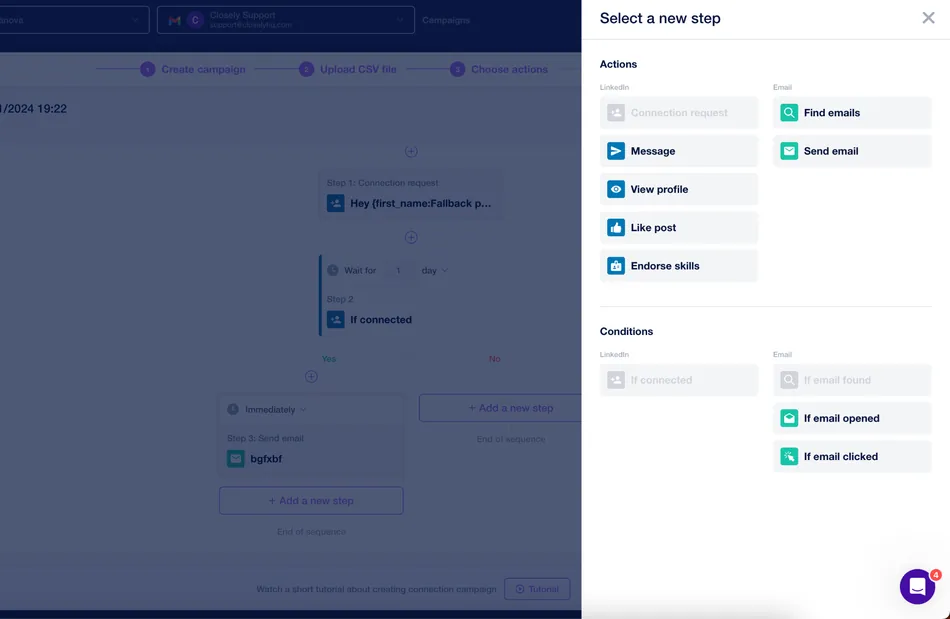Open the Closely Support account dropdown
Image resolution: width=950 pixels, height=619 pixels.
click(285, 20)
